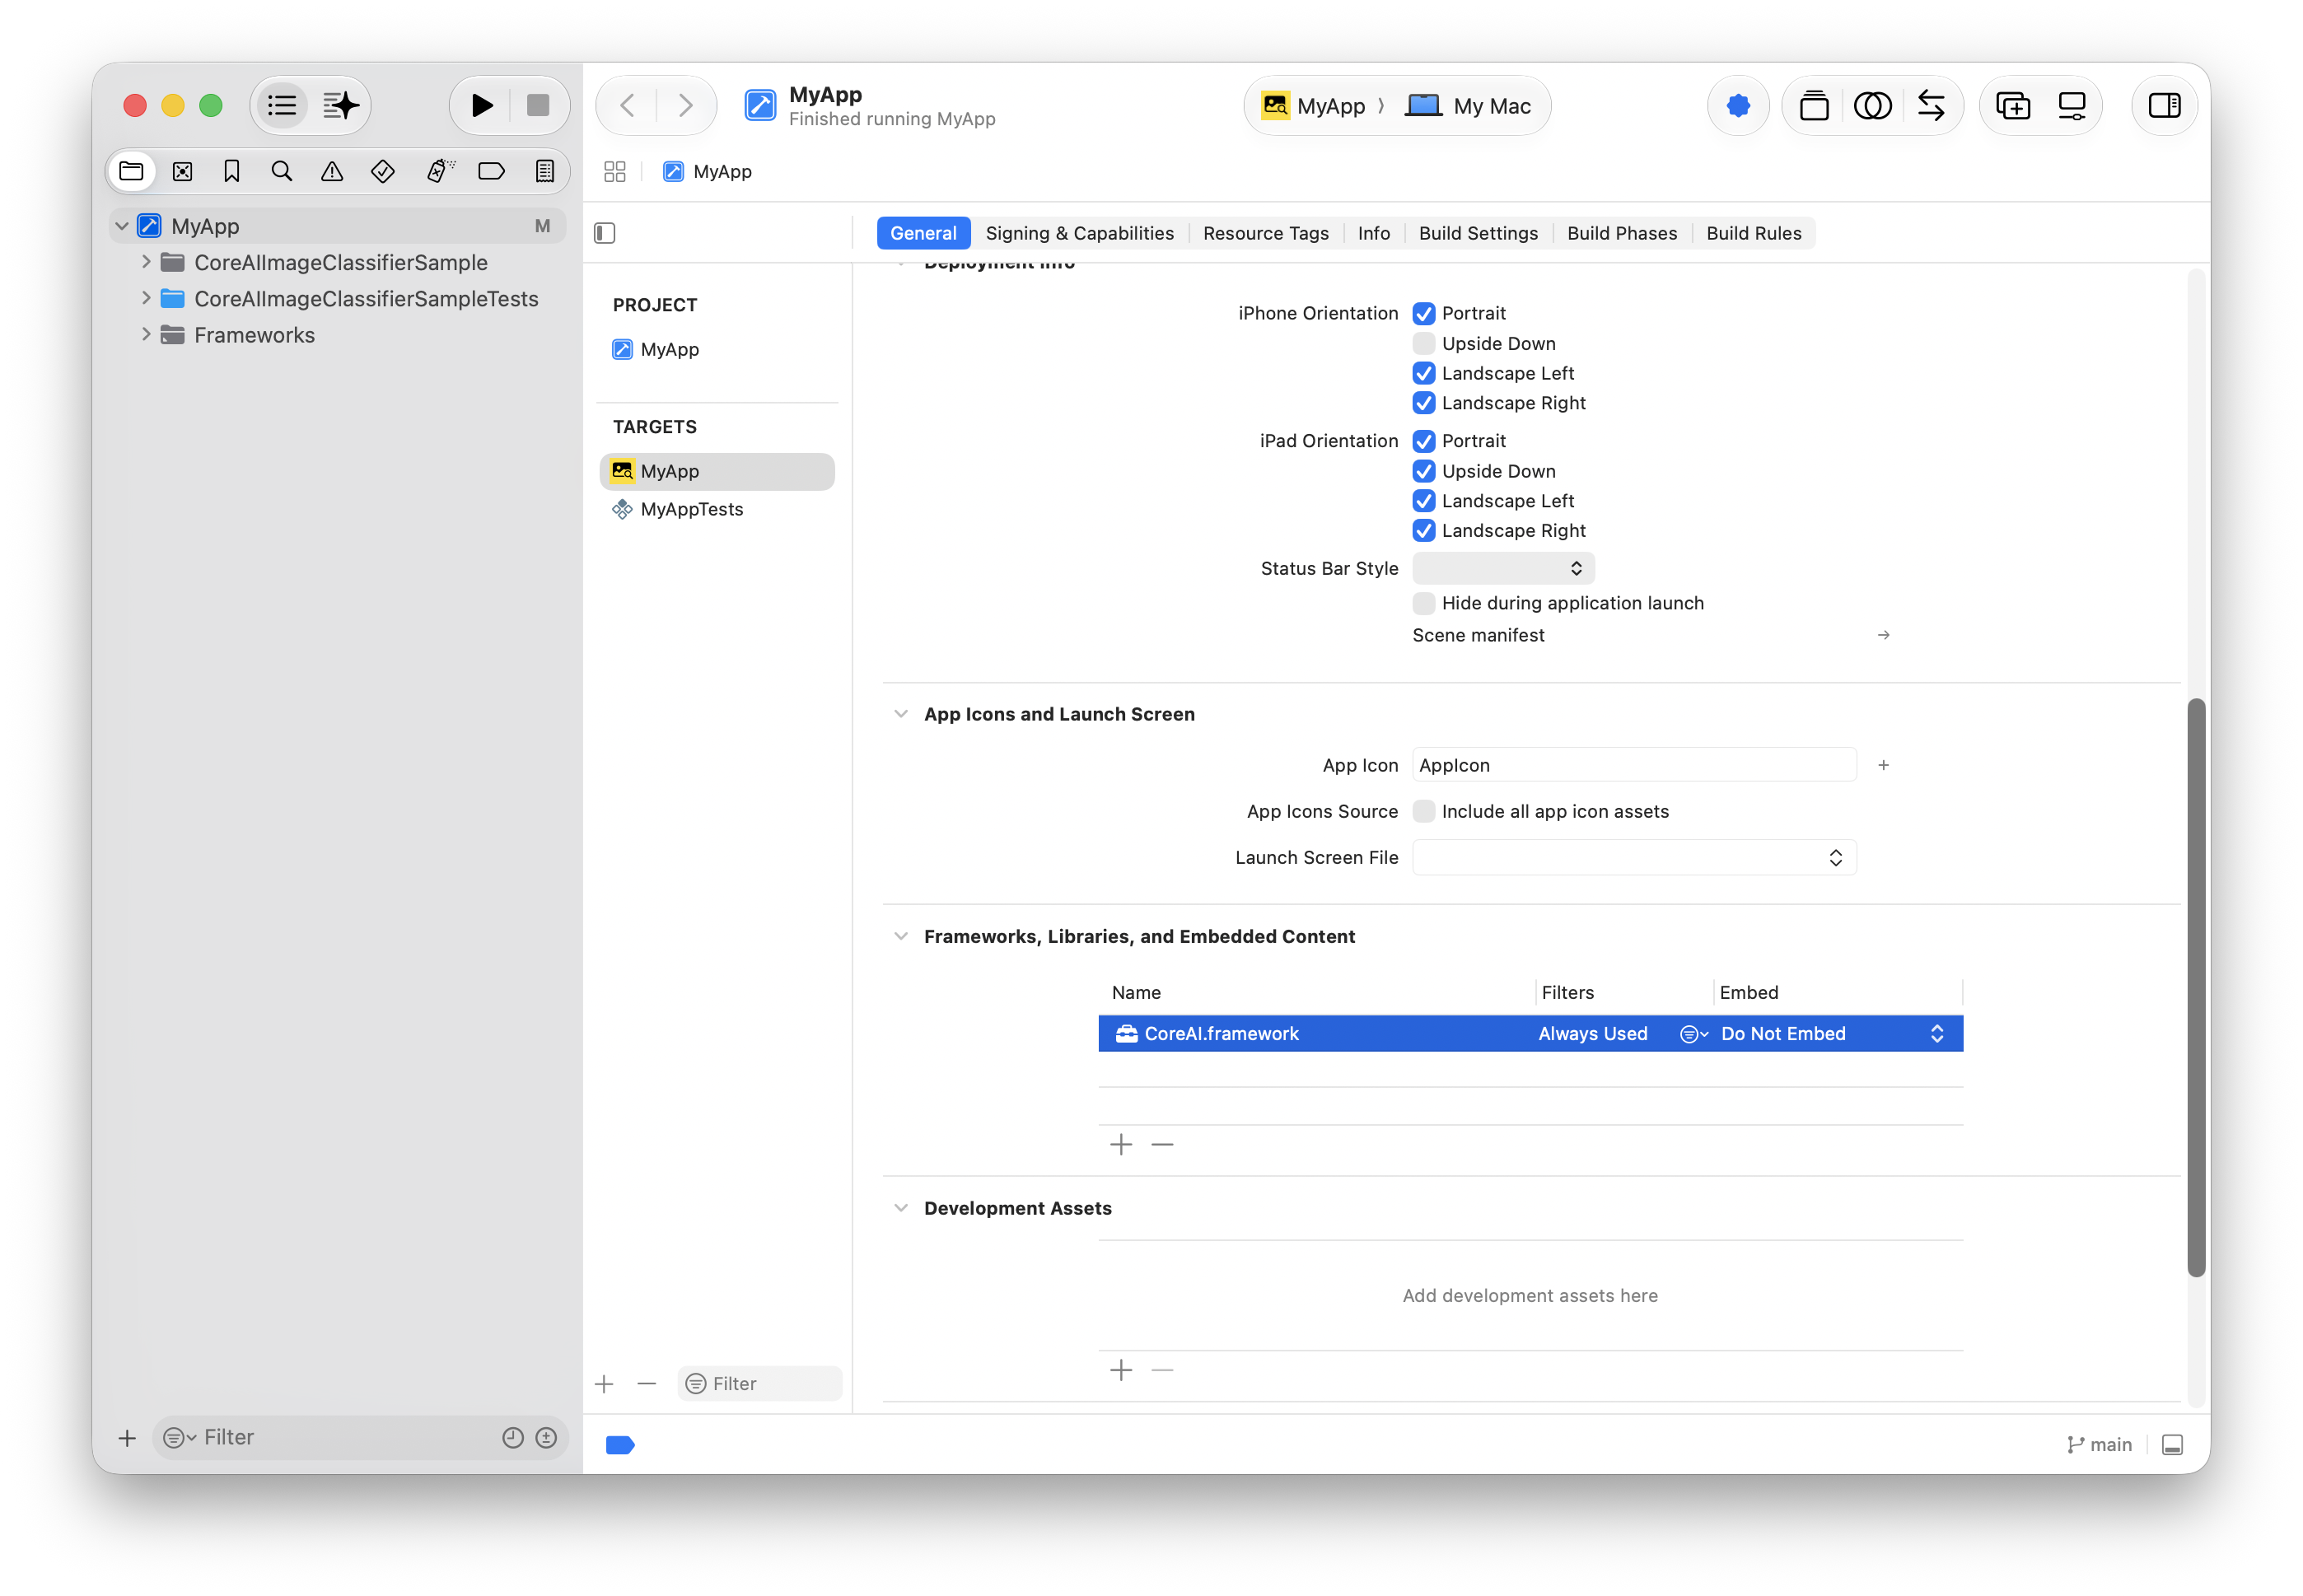Enable Hide during application launch

coord(1424,603)
